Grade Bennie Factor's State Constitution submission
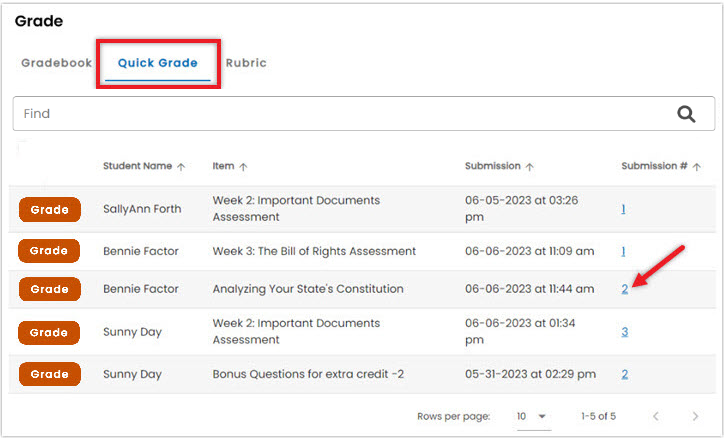The height and width of the screenshot is (438, 726). click(x=50, y=289)
